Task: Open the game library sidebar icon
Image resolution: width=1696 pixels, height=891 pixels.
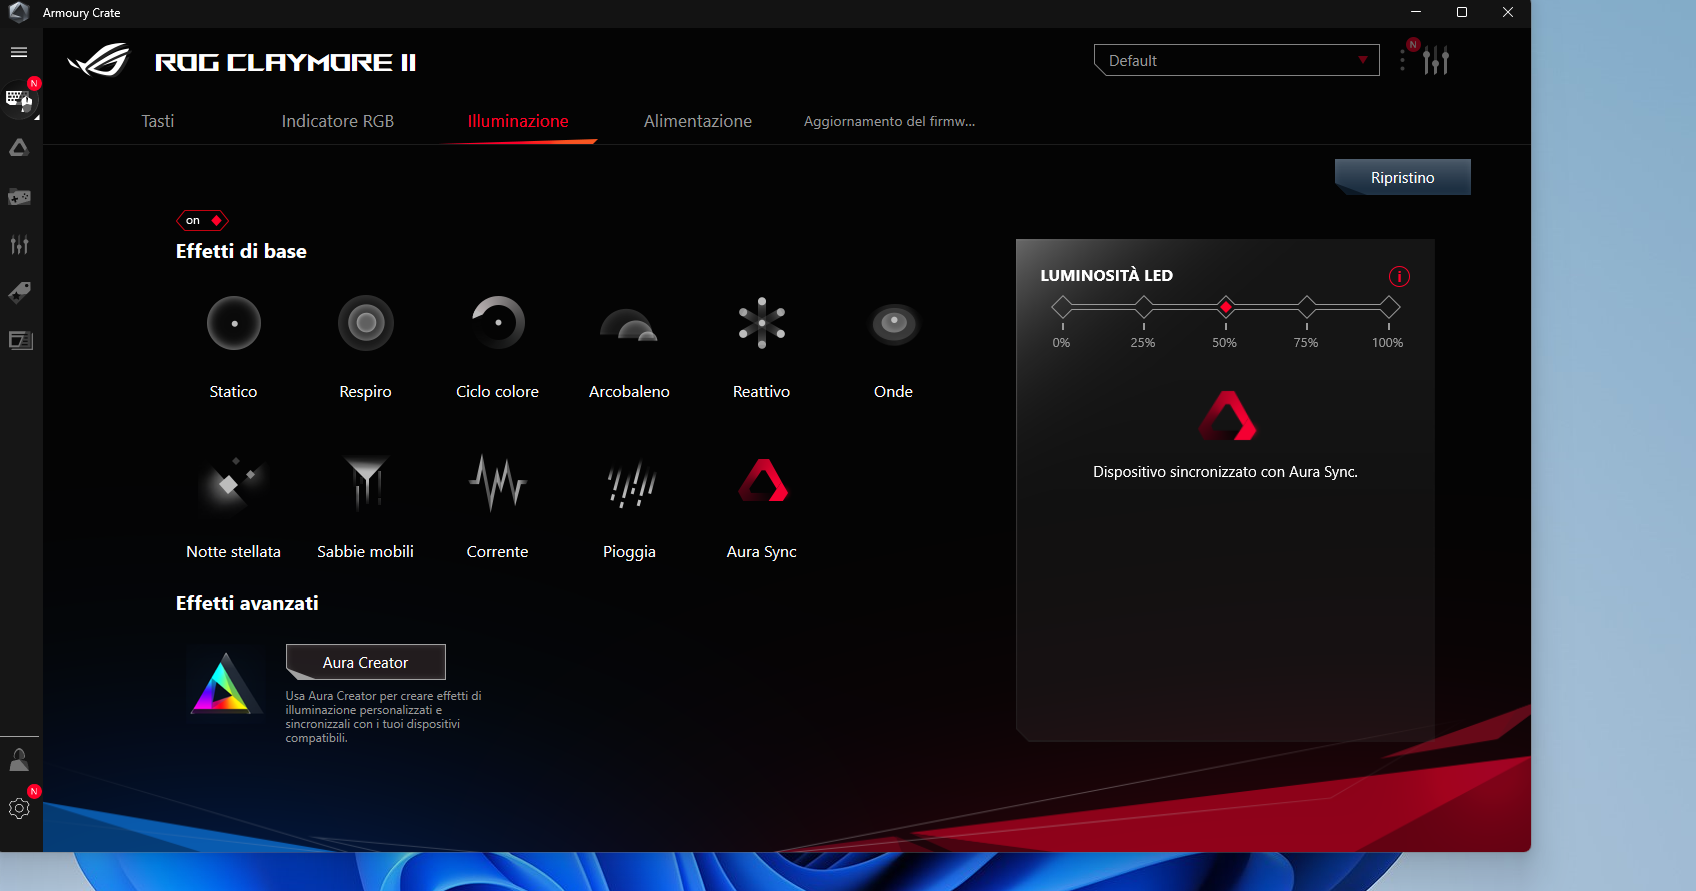Action: pyautogui.click(x=19, y=197)
